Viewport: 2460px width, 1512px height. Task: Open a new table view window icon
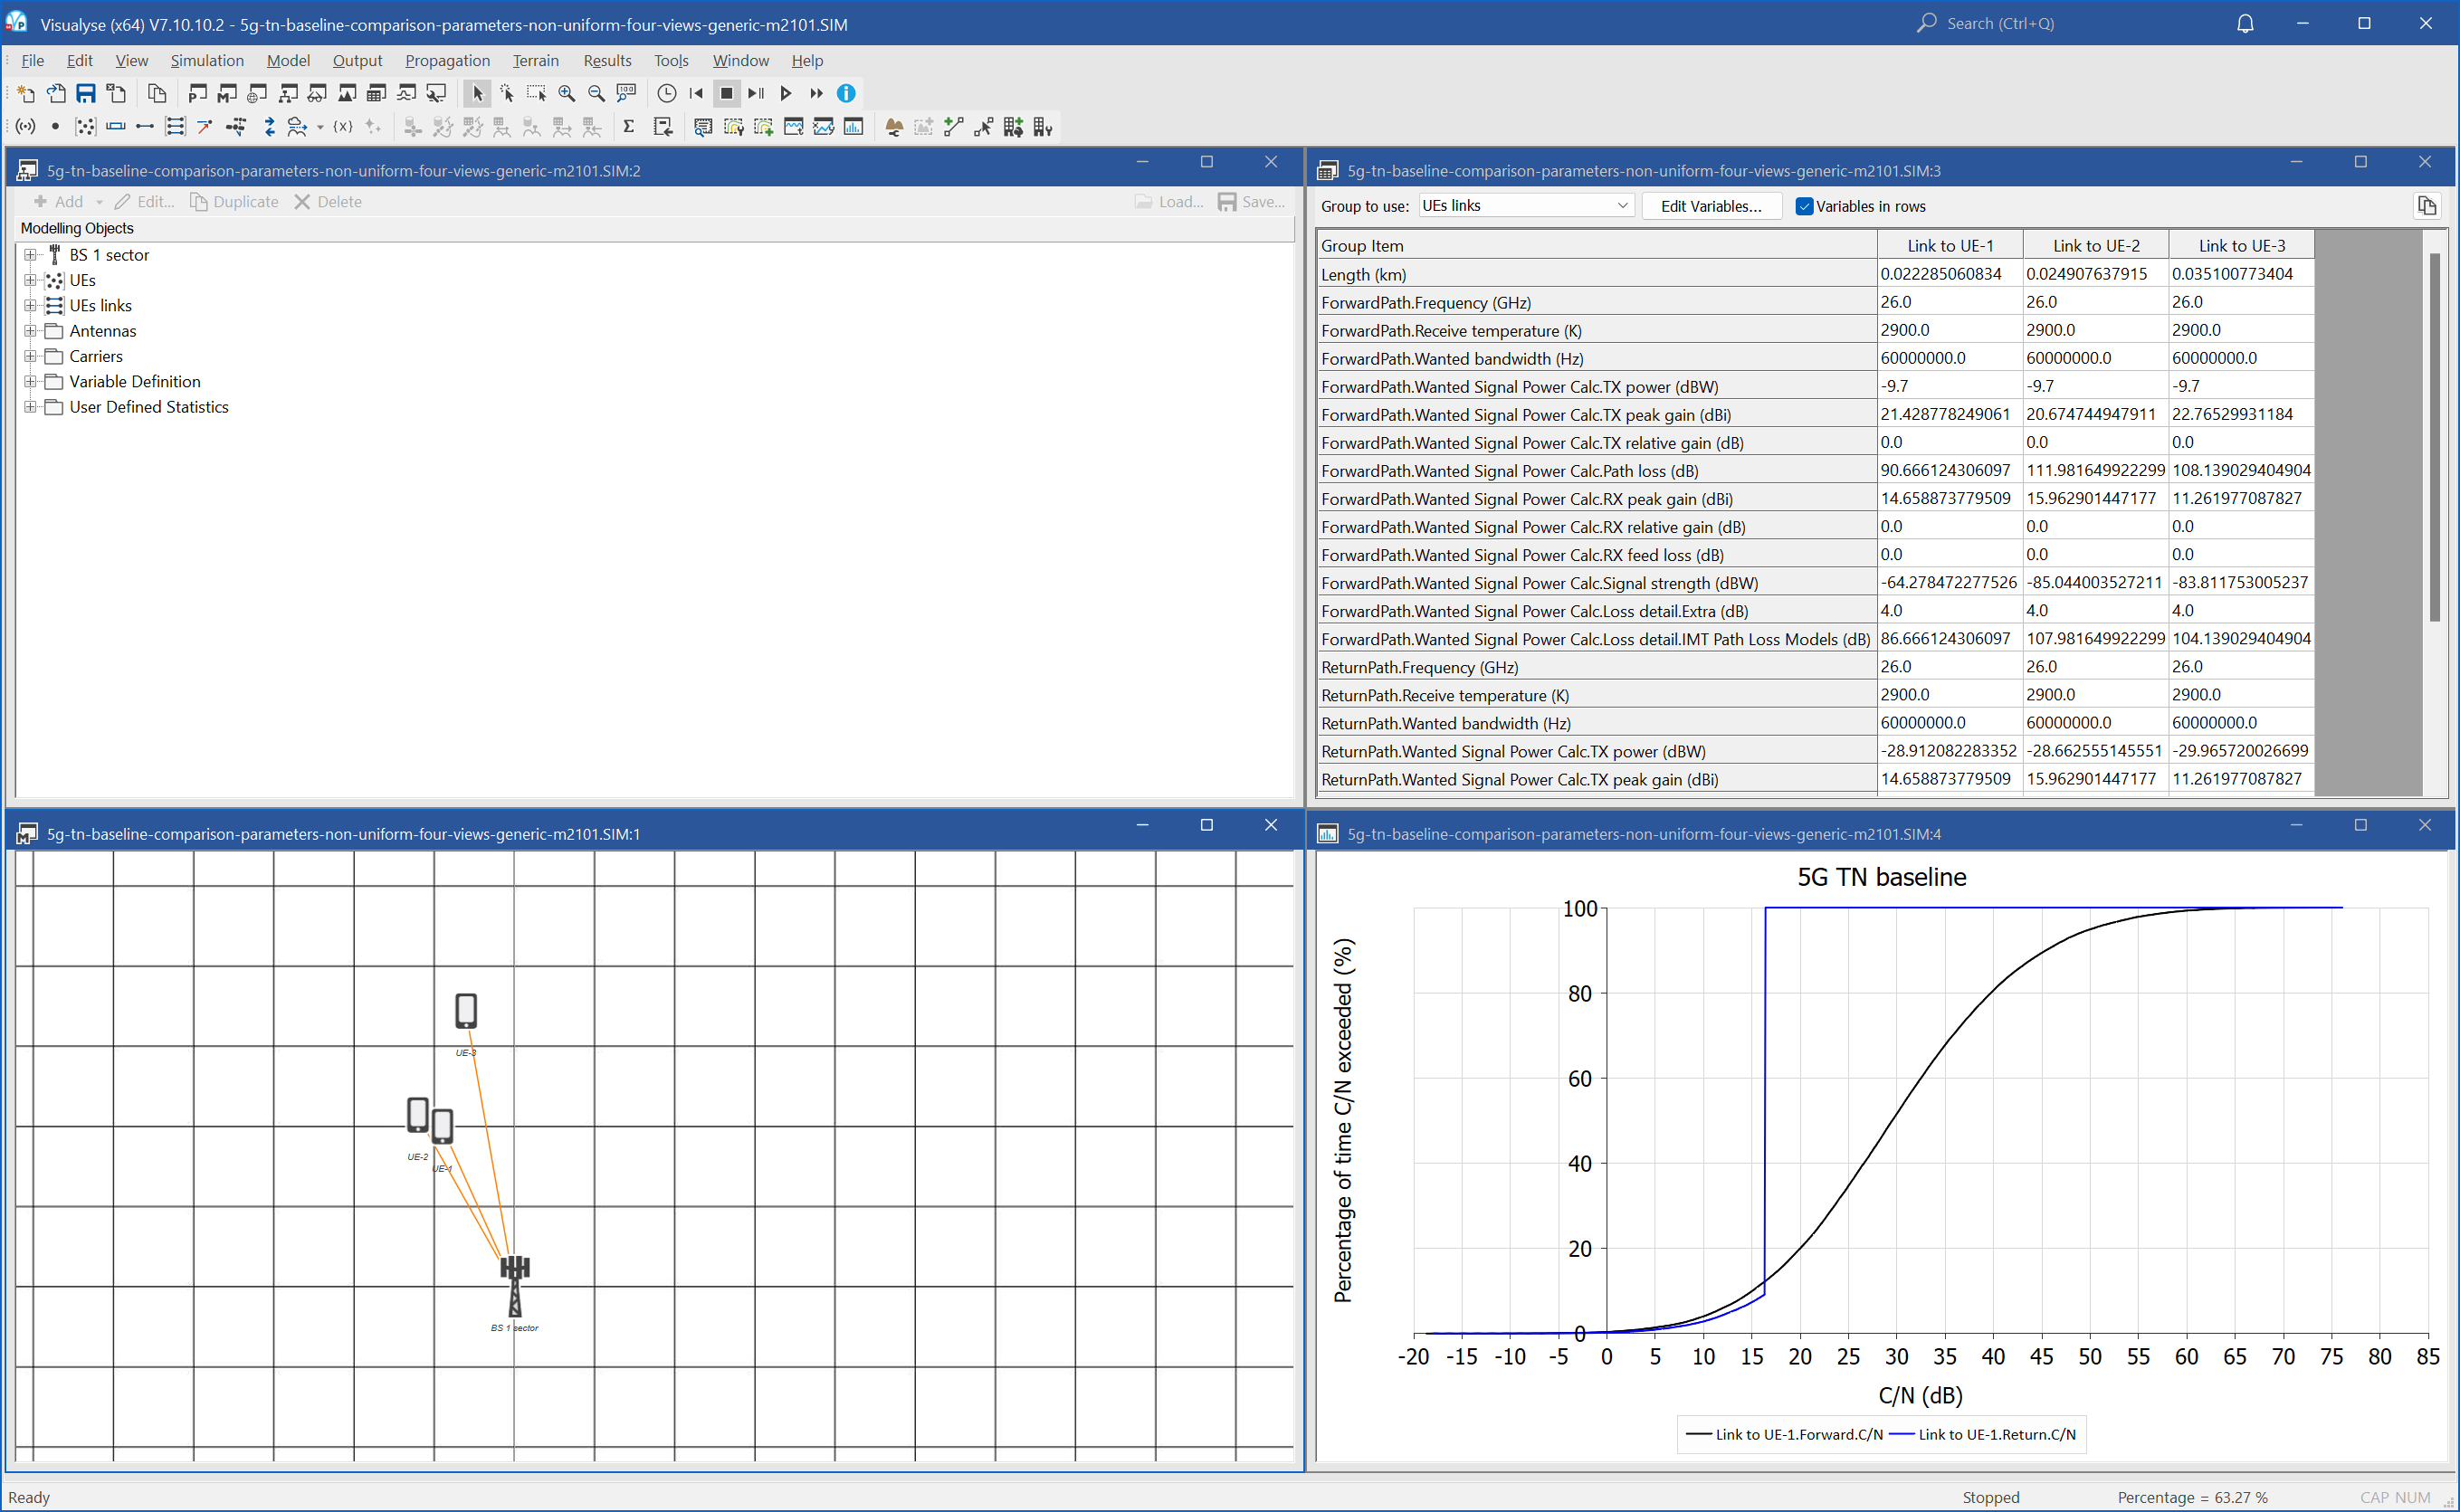[376, 93]
